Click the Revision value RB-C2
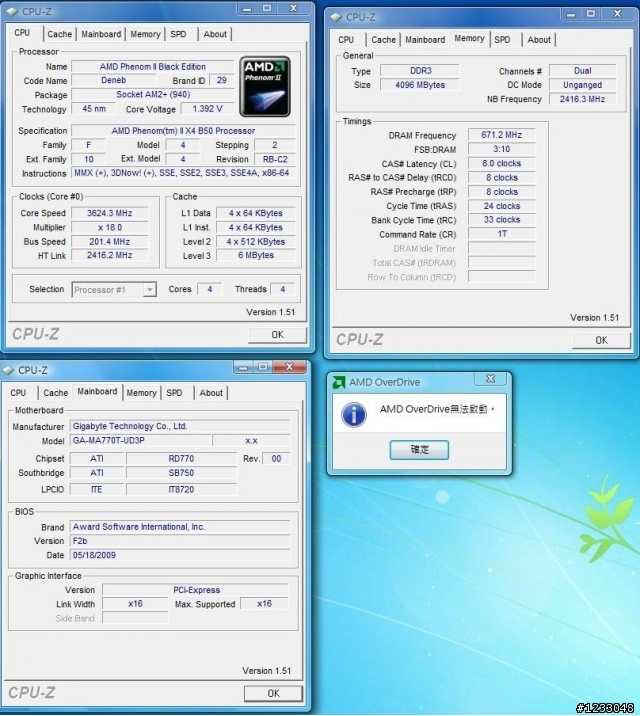This screenshot has height=716, width=640. tap(275, 159)
